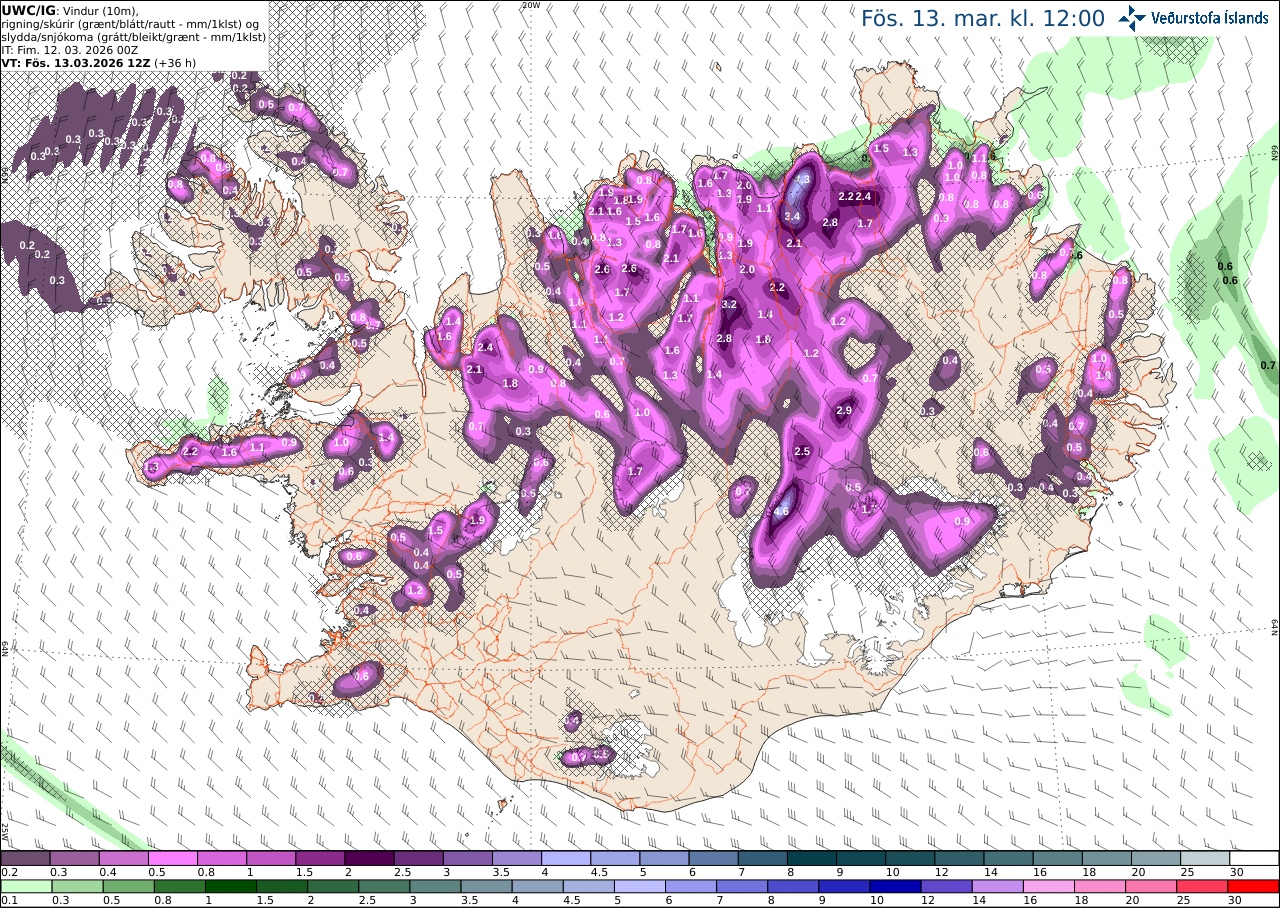Pick the 2 swatch in the green rain scale

(332, 886)
